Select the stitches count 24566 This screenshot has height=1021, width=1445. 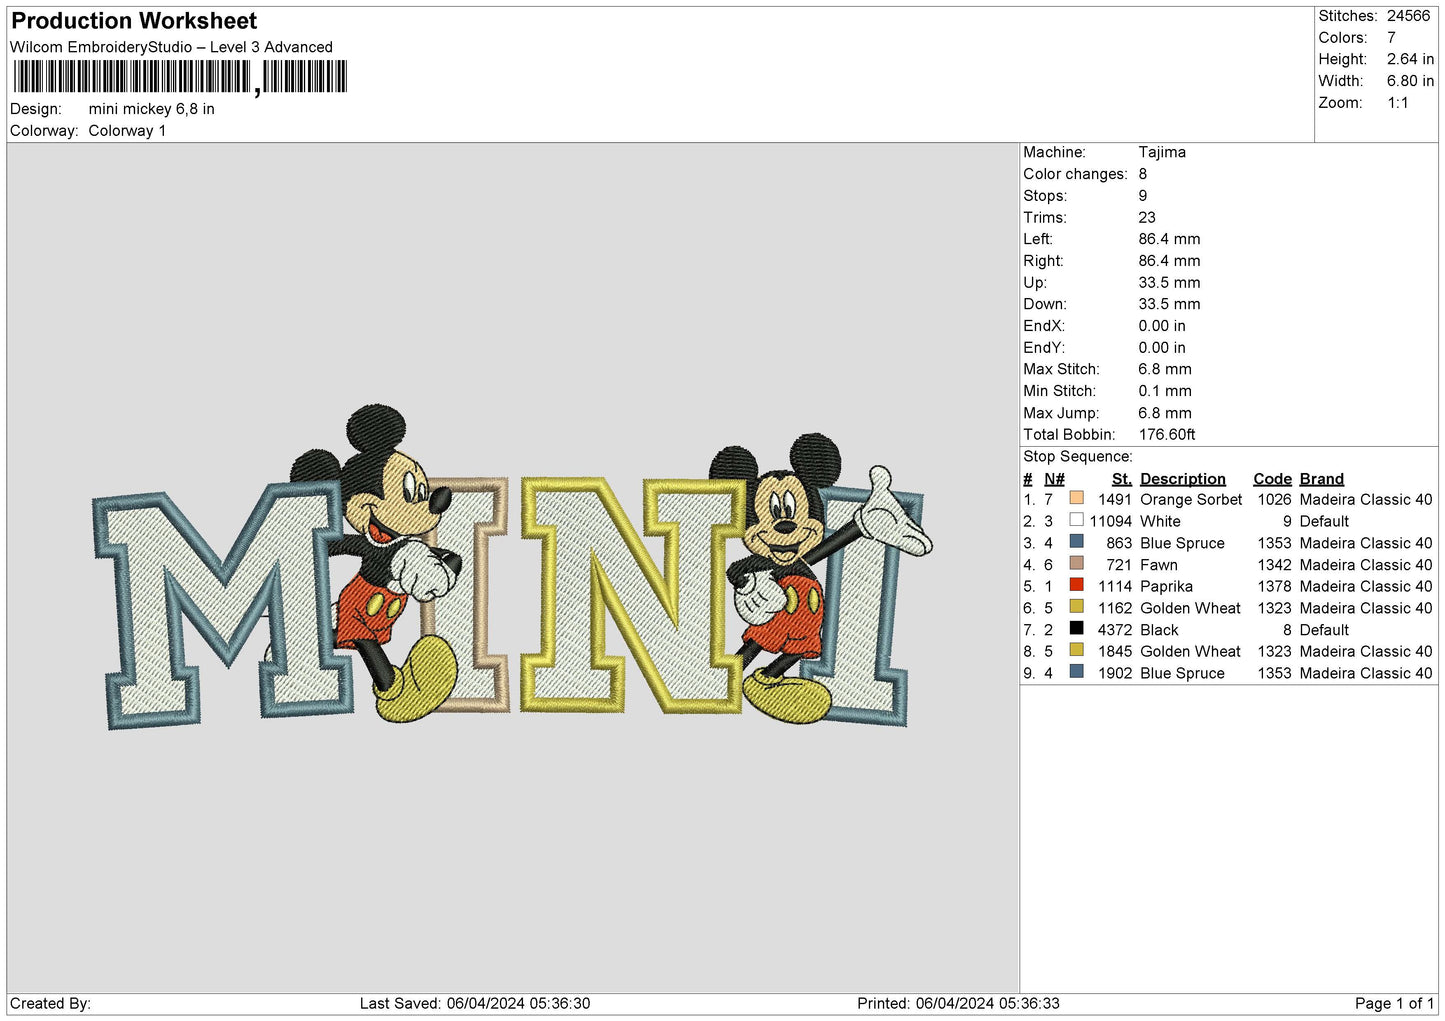[x=1408, y=16]
